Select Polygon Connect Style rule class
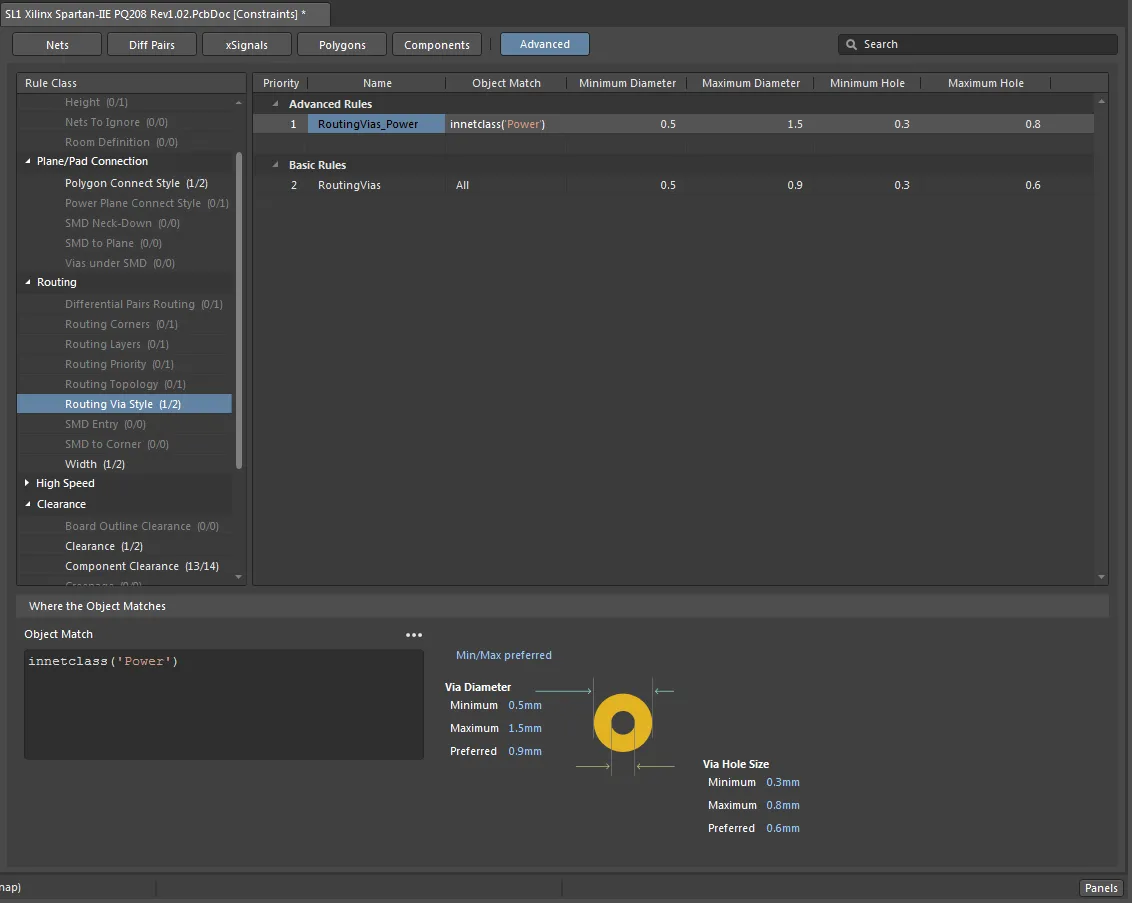1132x903 pixels. click(136, 183)
